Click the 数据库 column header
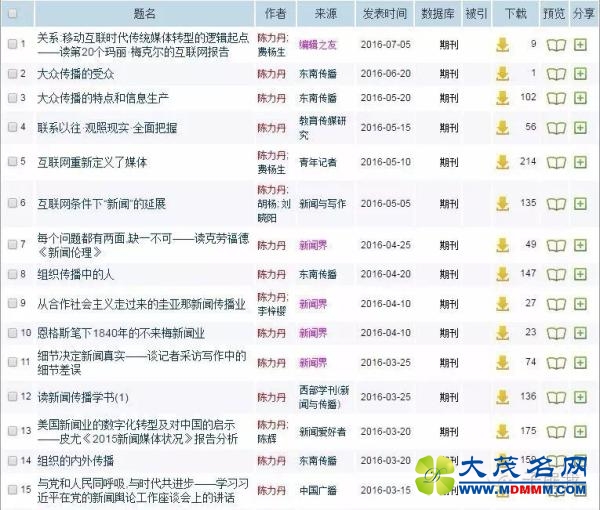The image size is (600, 510). pyautogui.click(x=438, y=14)
